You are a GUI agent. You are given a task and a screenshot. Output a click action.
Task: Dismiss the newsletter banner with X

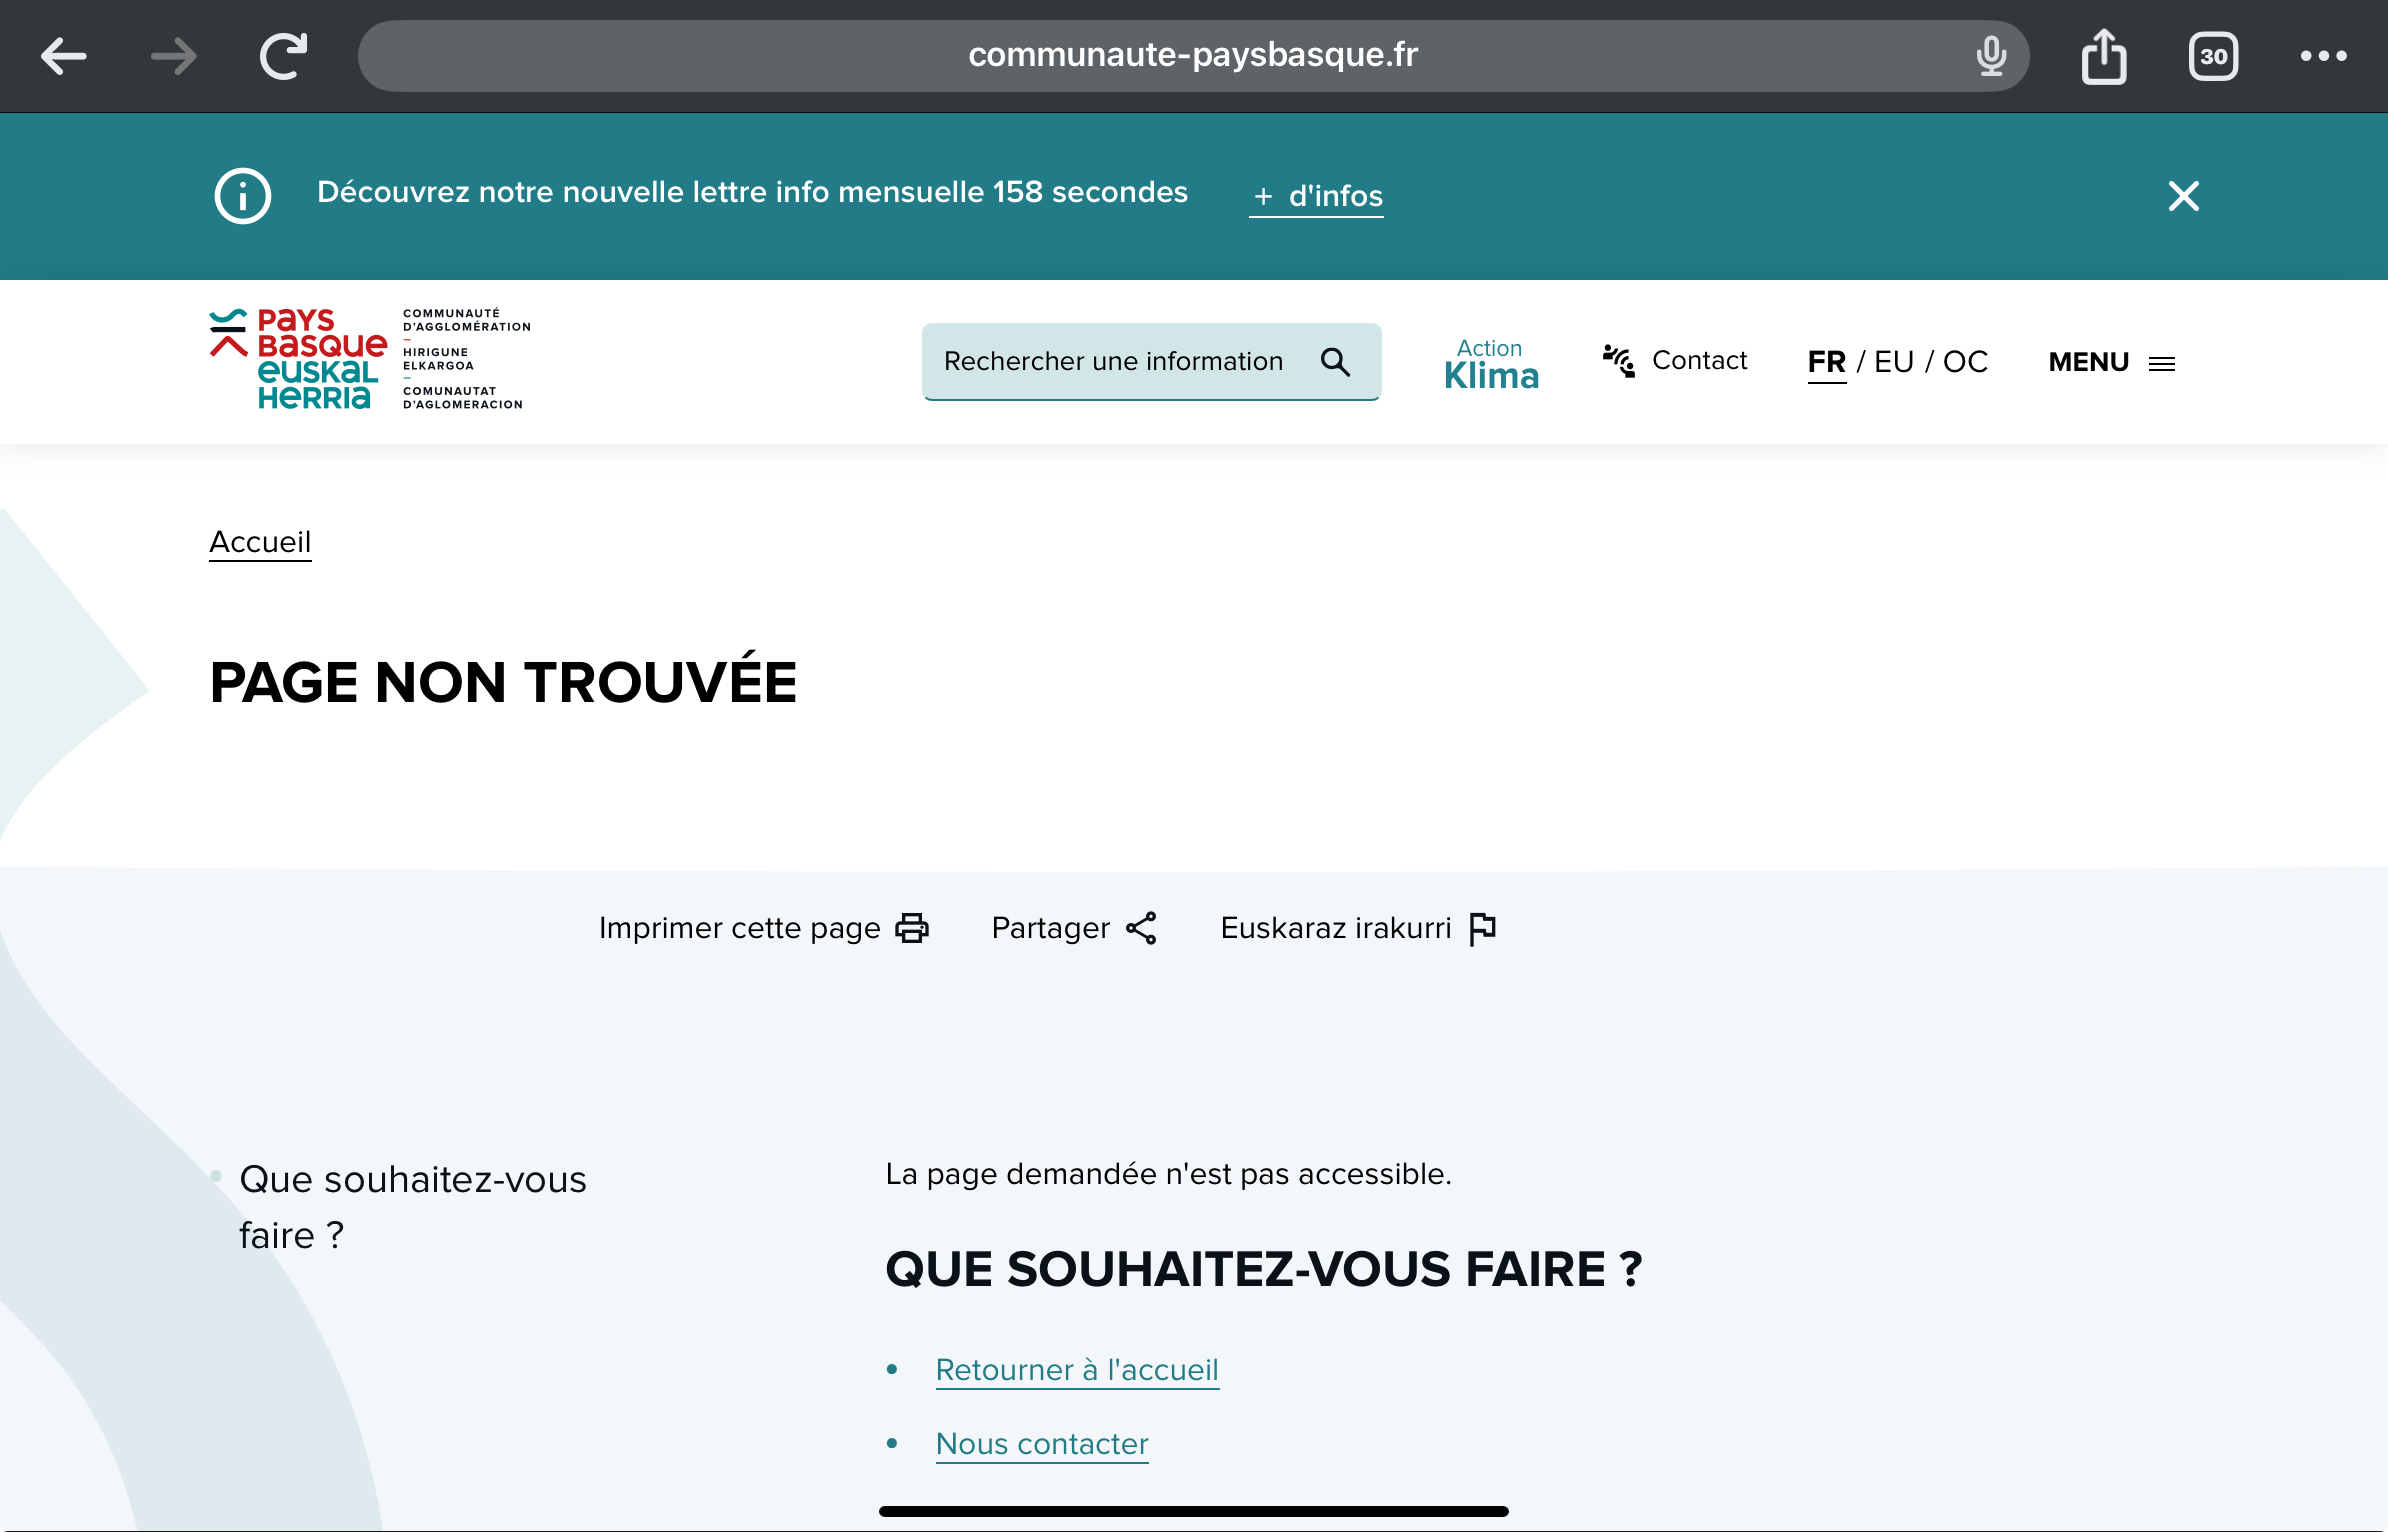pos(2183,195)
